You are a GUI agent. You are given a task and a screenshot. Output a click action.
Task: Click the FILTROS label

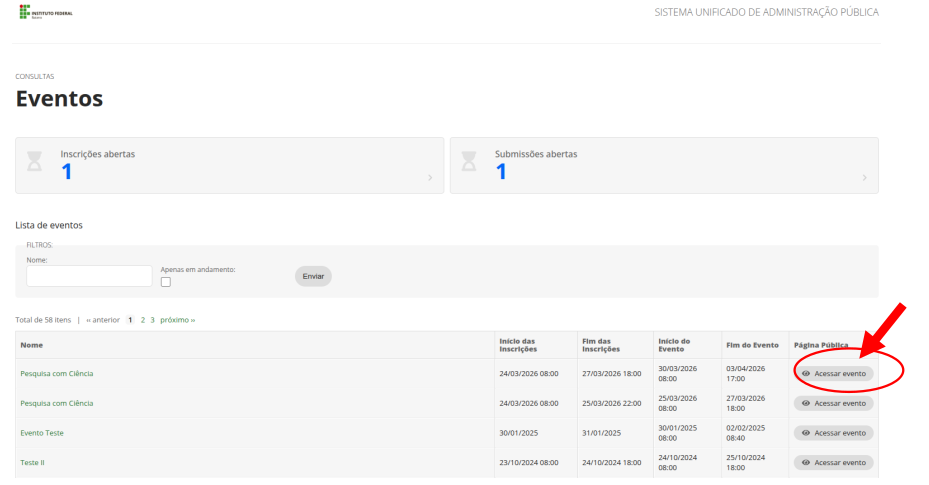pos(40,245)
